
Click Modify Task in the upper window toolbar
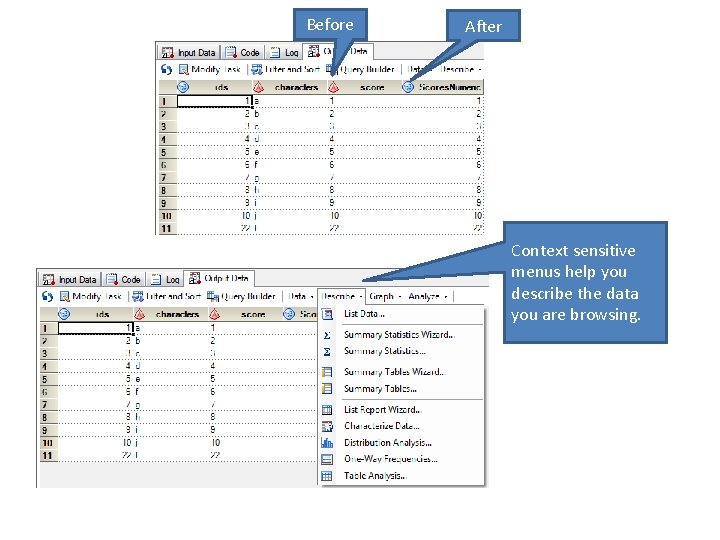[x=210, y=69]
